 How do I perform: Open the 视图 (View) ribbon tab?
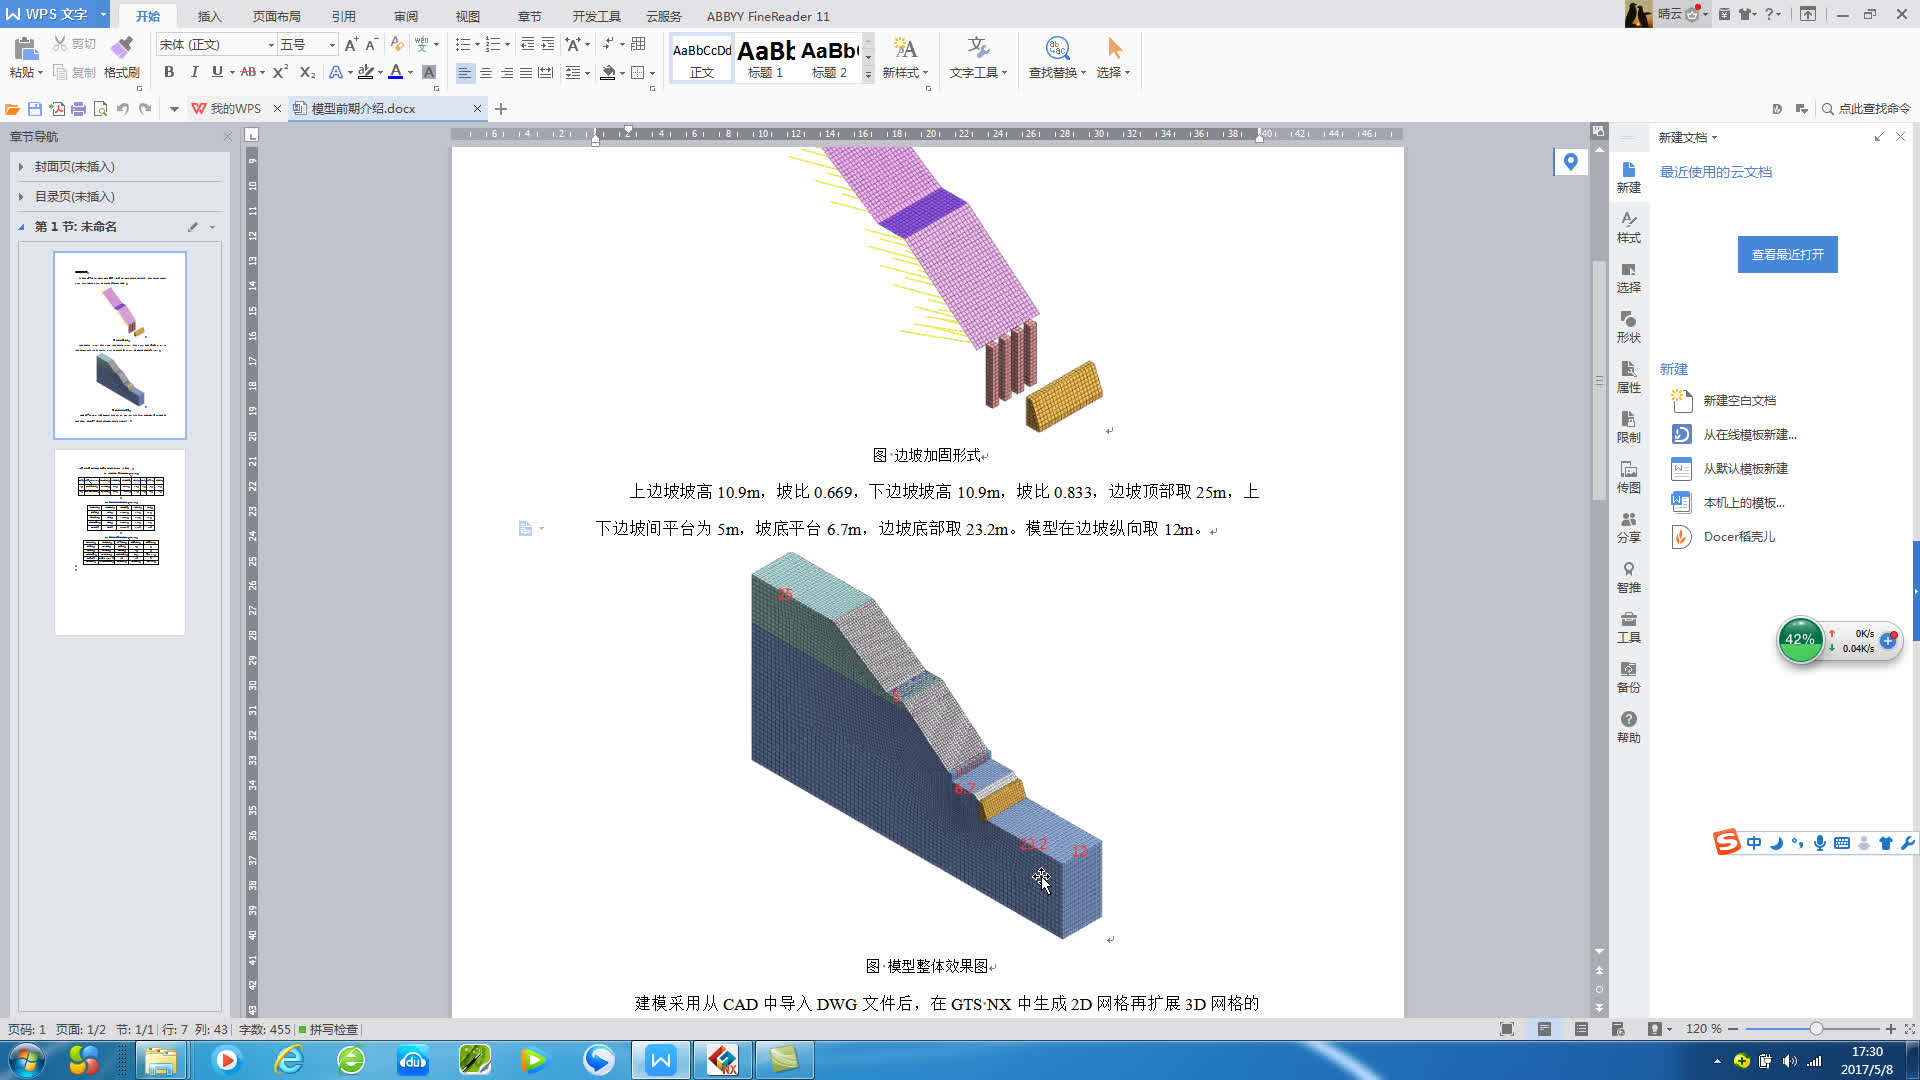tap(468, 16)
